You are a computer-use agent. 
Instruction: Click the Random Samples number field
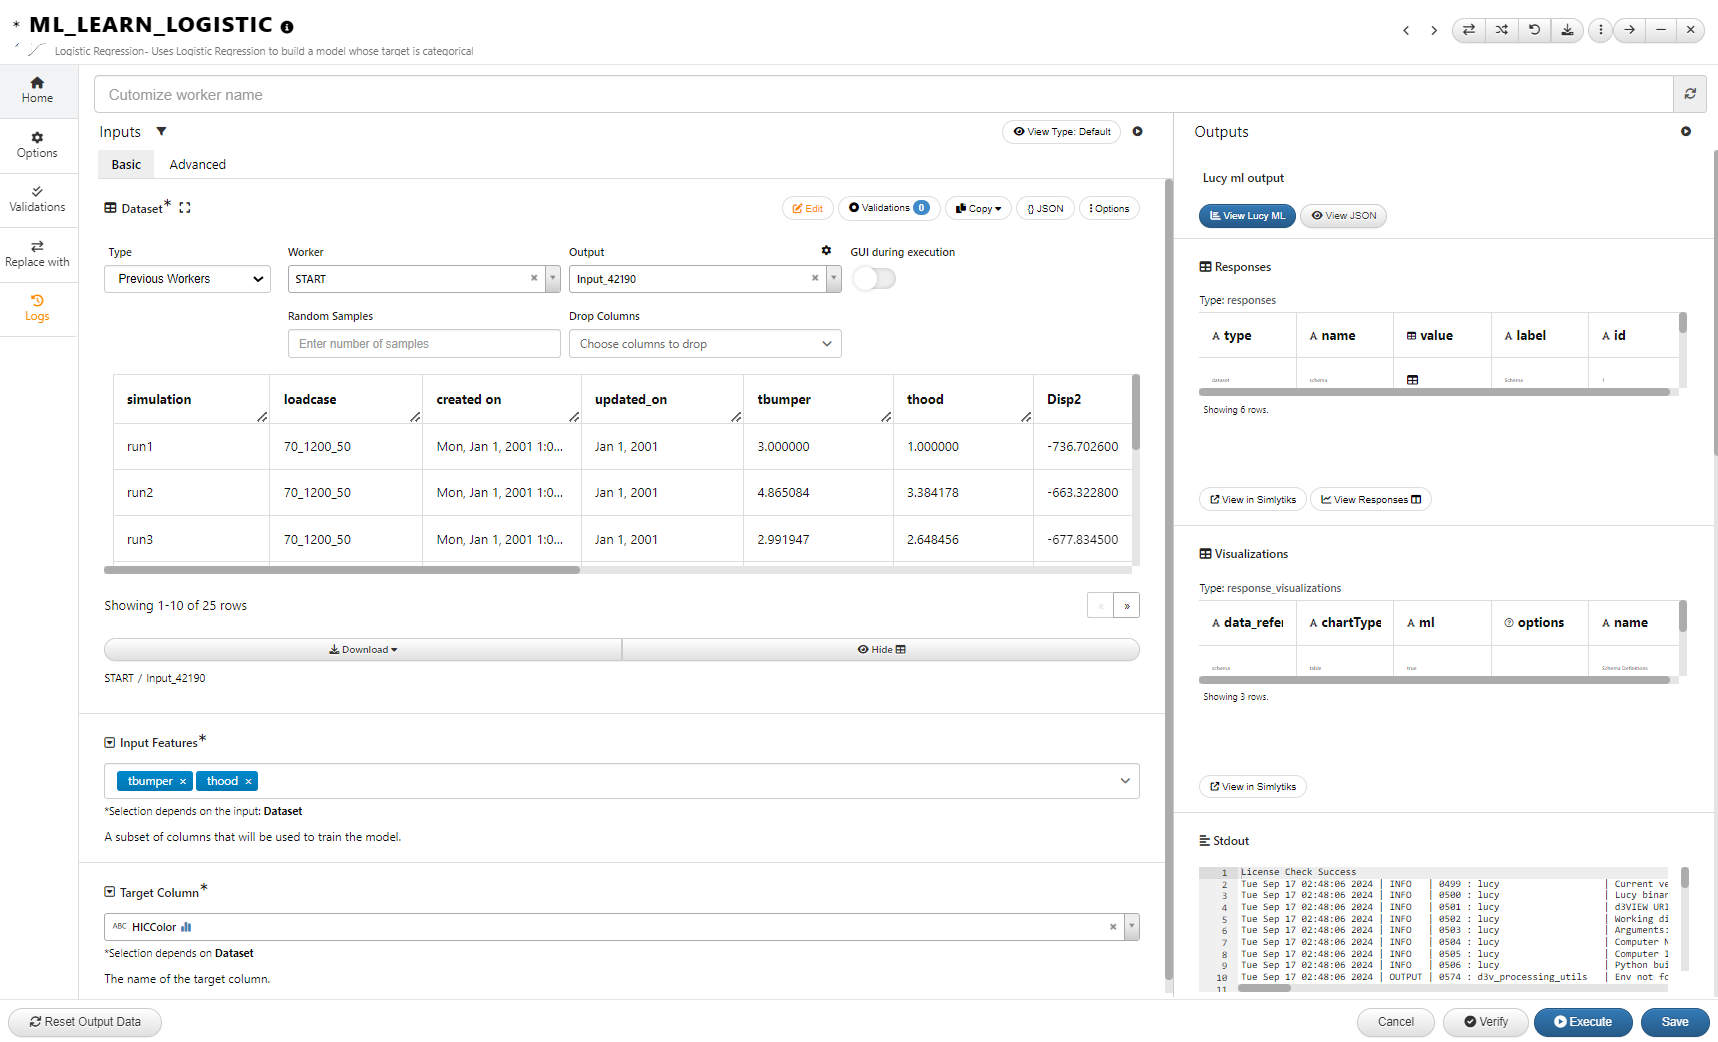[x=424, y=344]
